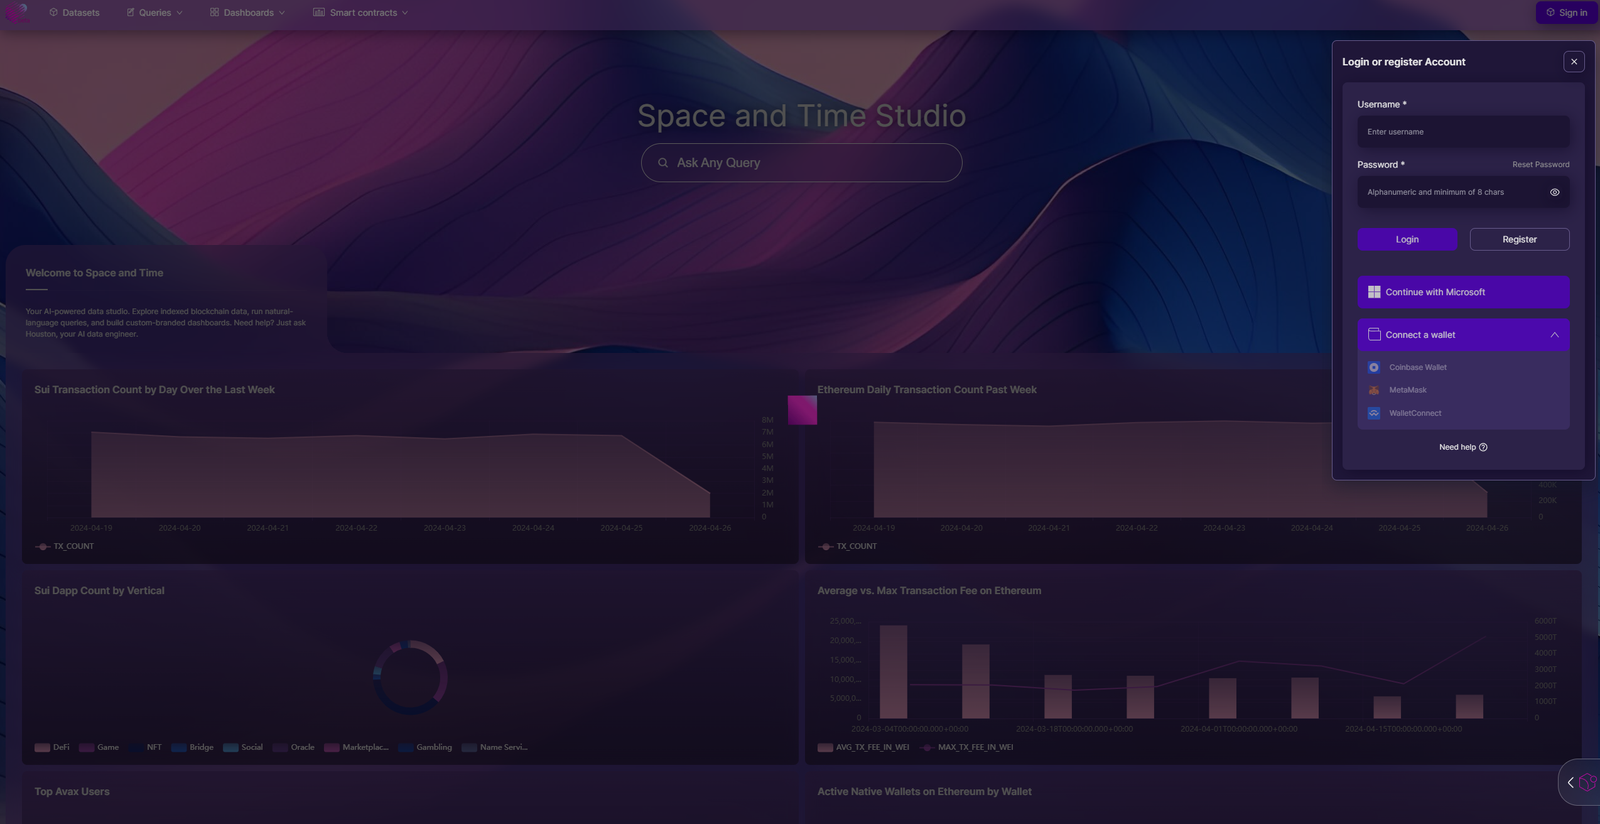The height and width of the screenshot is (824, 1600).
Task: Click the Register button
Action: click(1519, 240)
